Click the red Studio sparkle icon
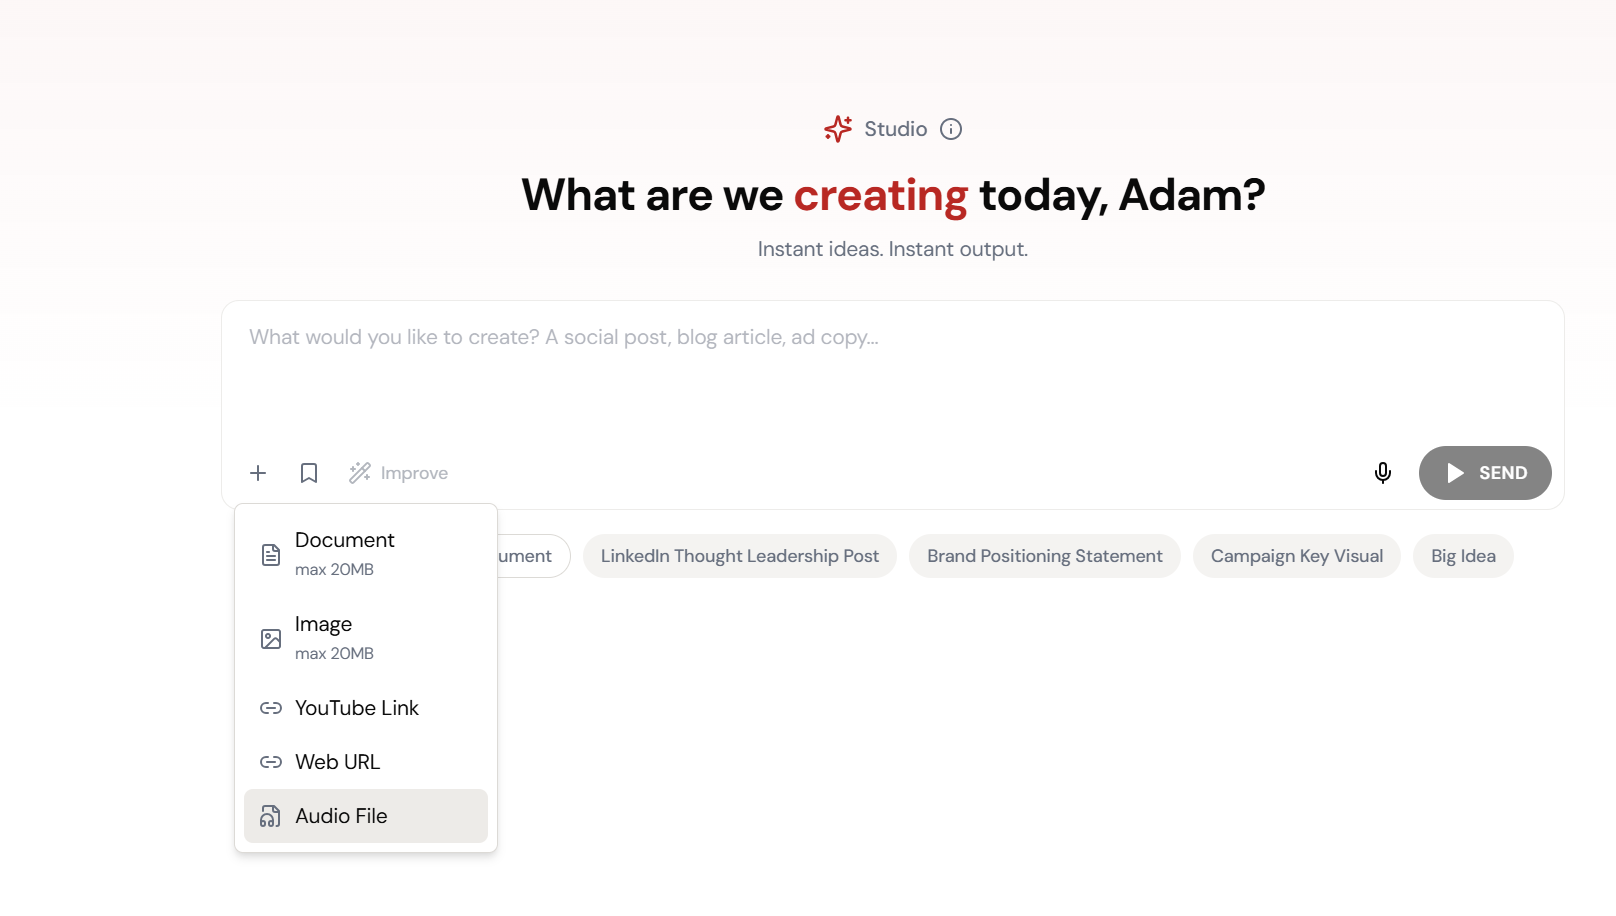Viewport: 1616px width, 916px height. coord(838,129)
